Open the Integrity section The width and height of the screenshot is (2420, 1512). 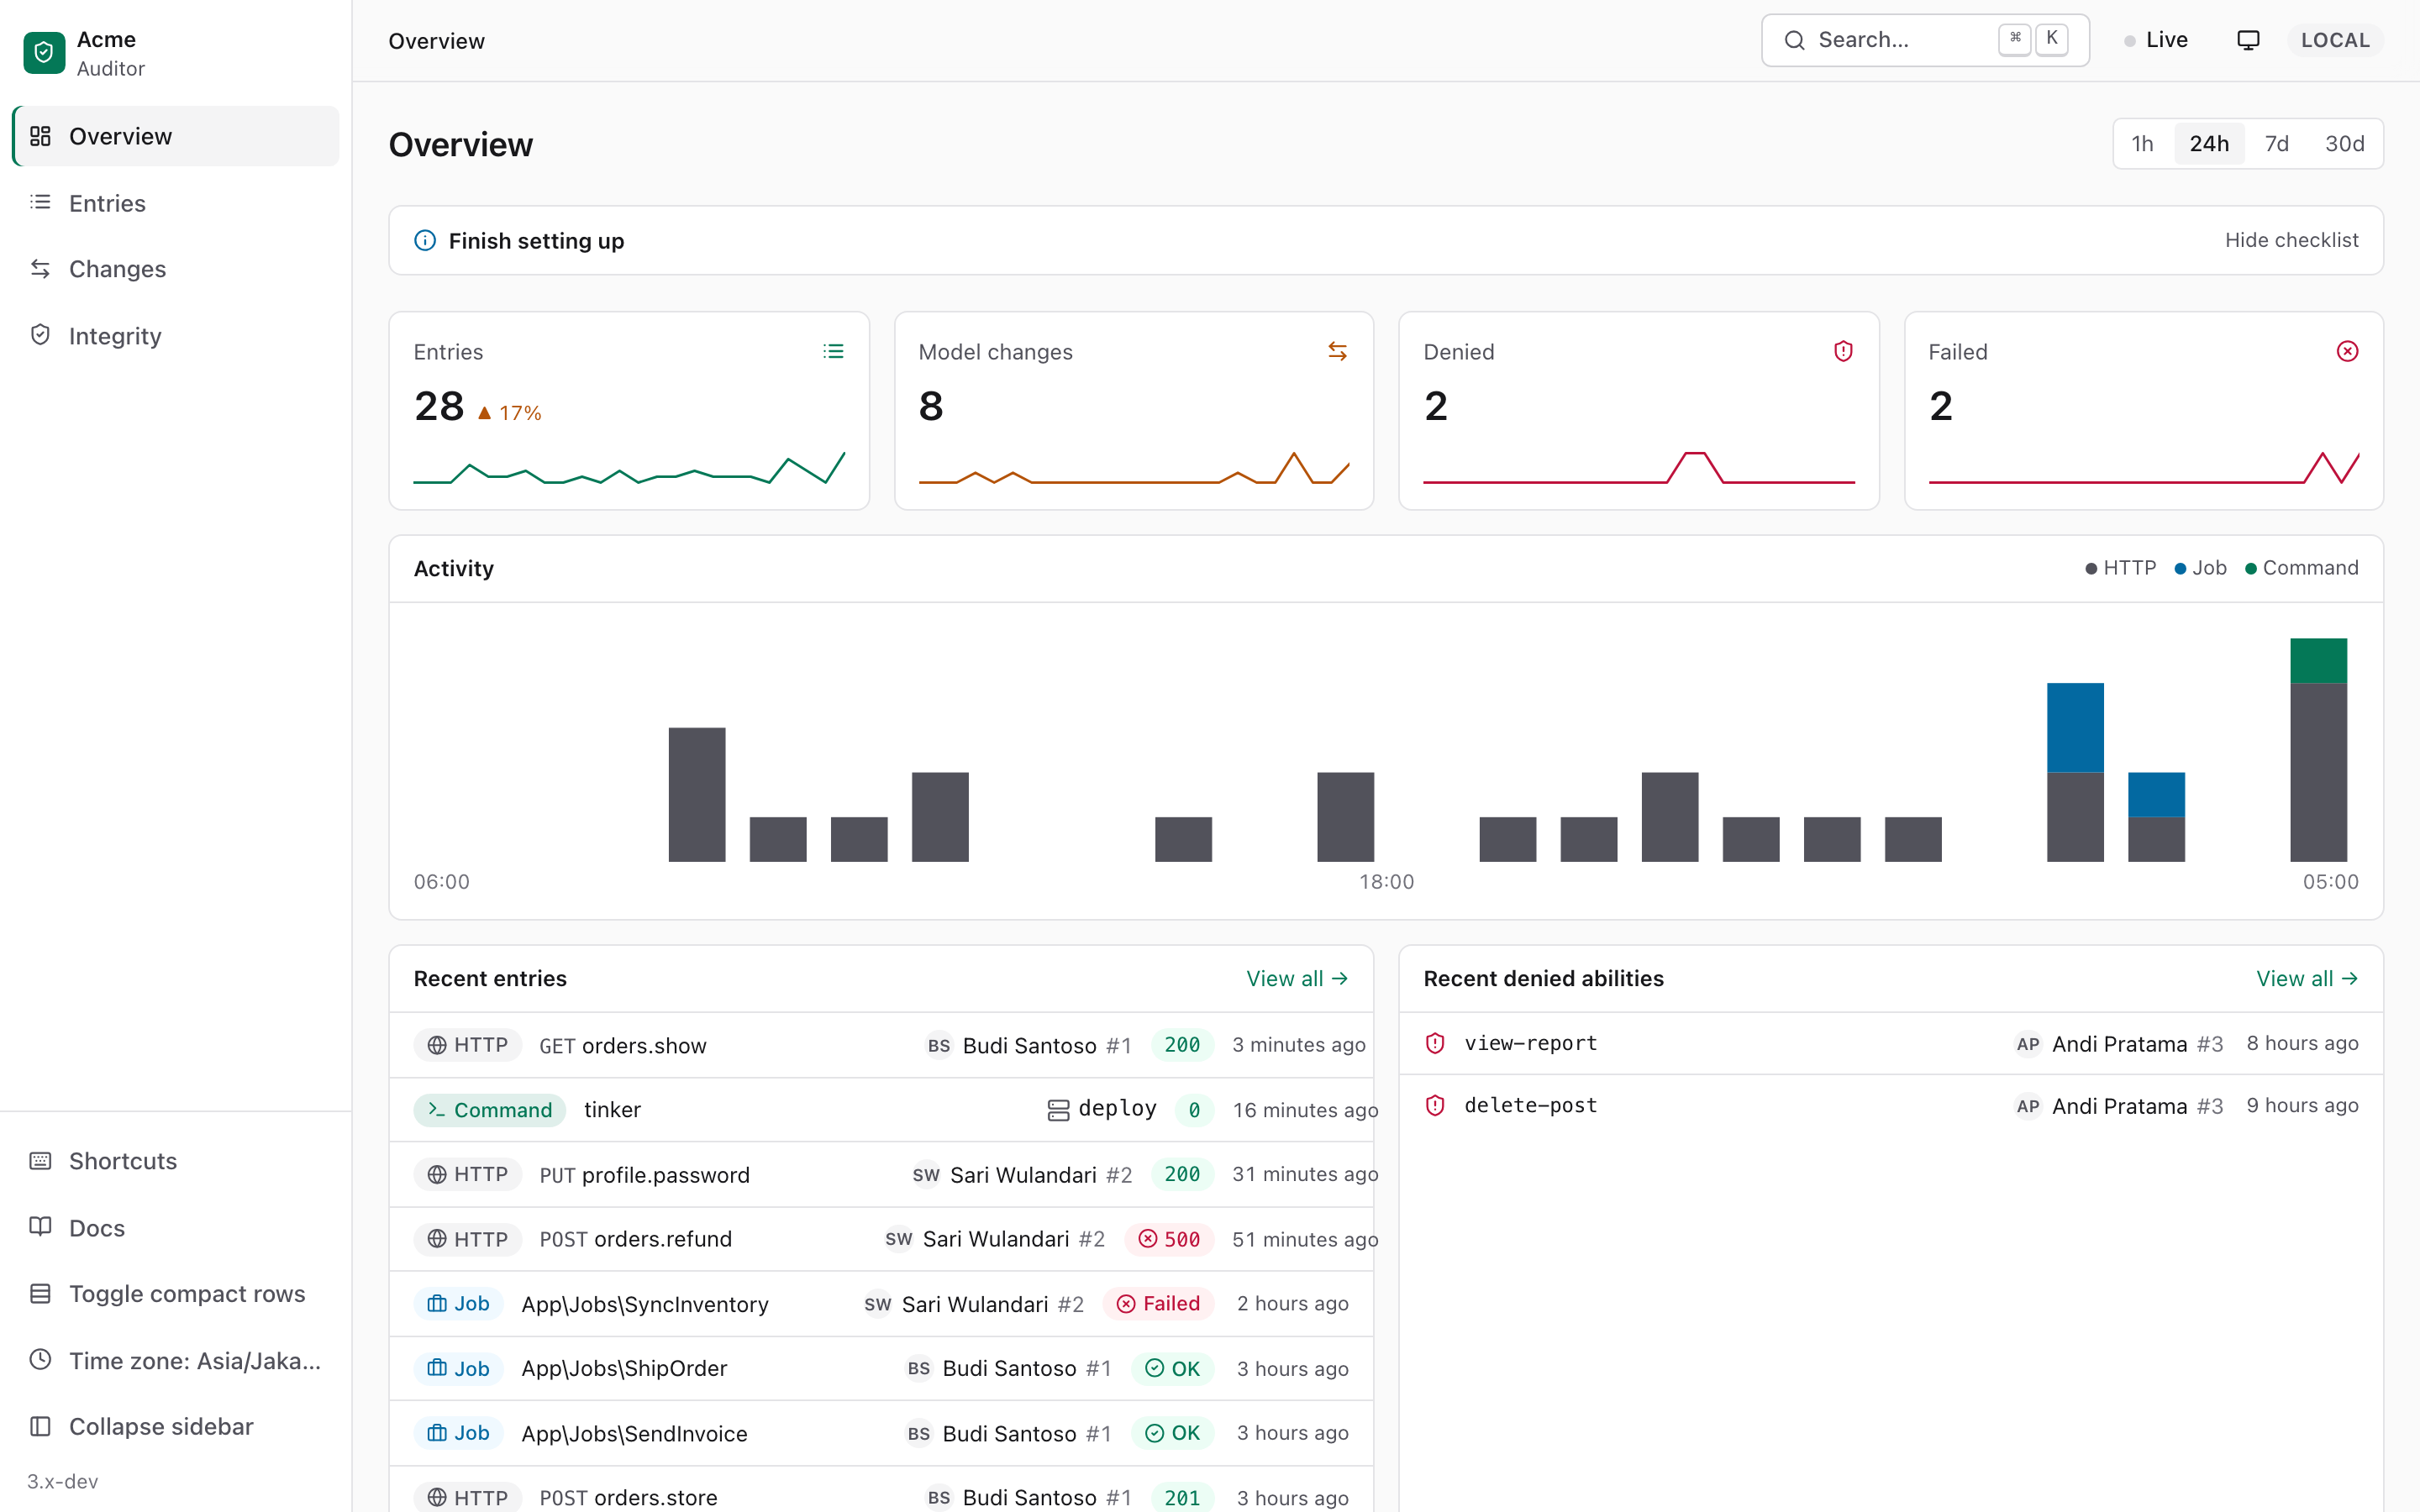tap(175, 336)
